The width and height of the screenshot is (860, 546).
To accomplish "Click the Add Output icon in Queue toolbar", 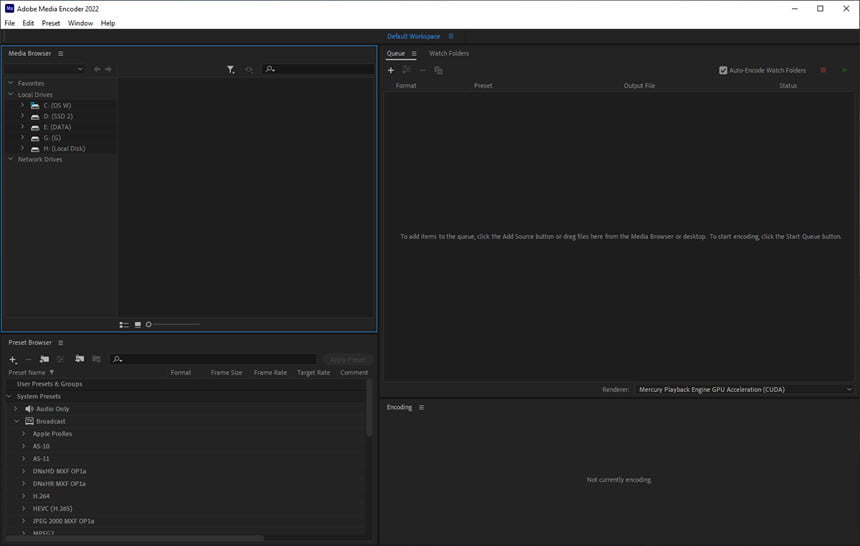I will coord(406,70).
